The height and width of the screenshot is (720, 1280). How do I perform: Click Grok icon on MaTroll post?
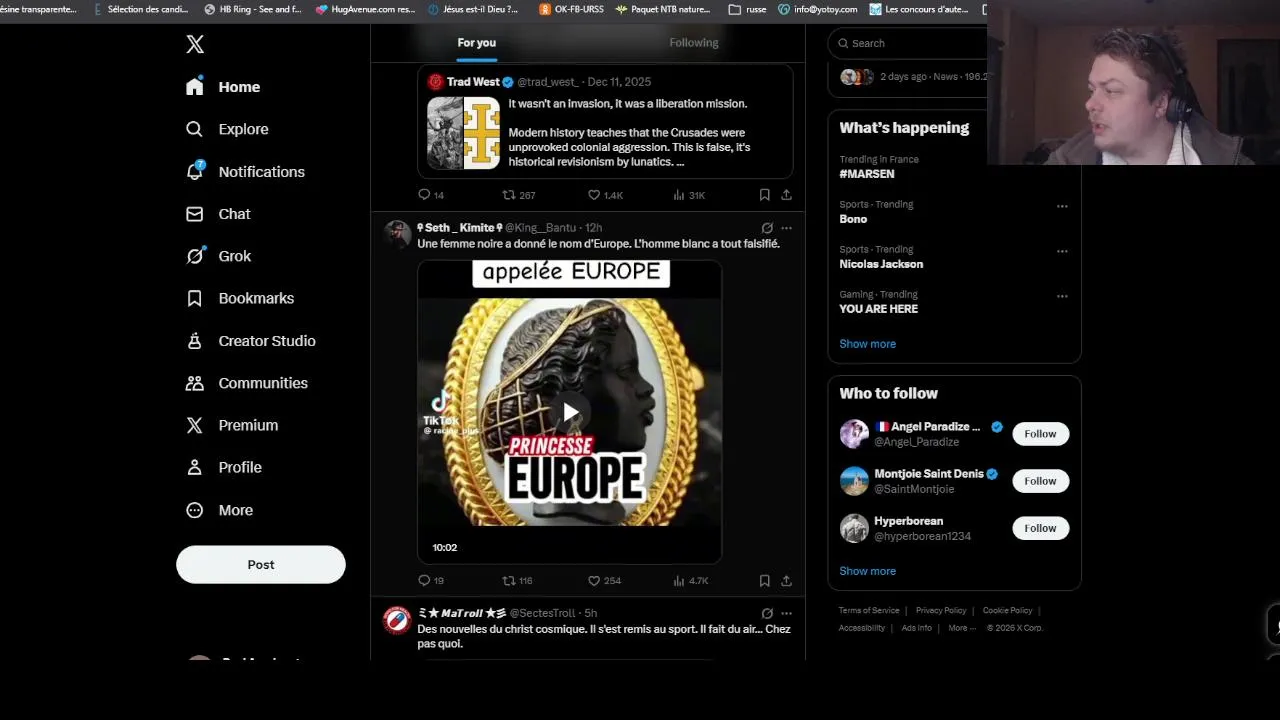pyautogui.click(x=767, y=613)
